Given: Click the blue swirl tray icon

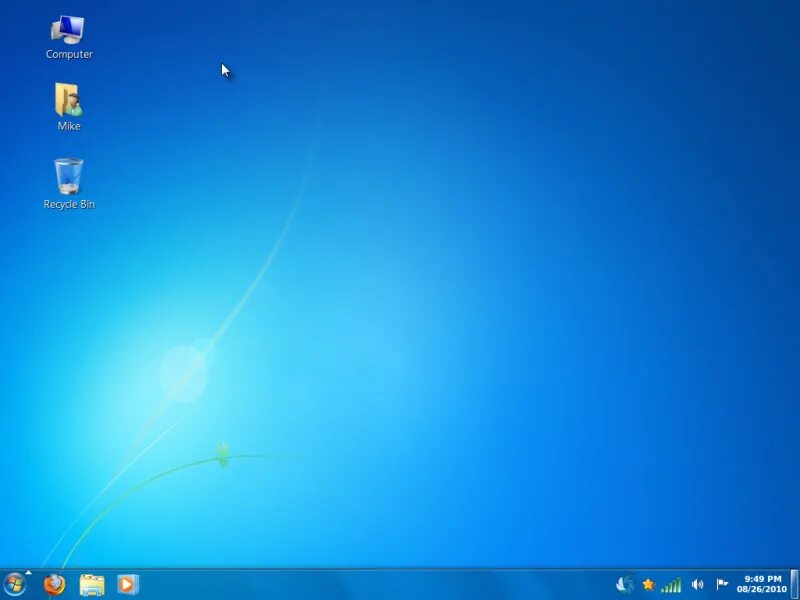Looking at the screenshot, I should [626, 584].
